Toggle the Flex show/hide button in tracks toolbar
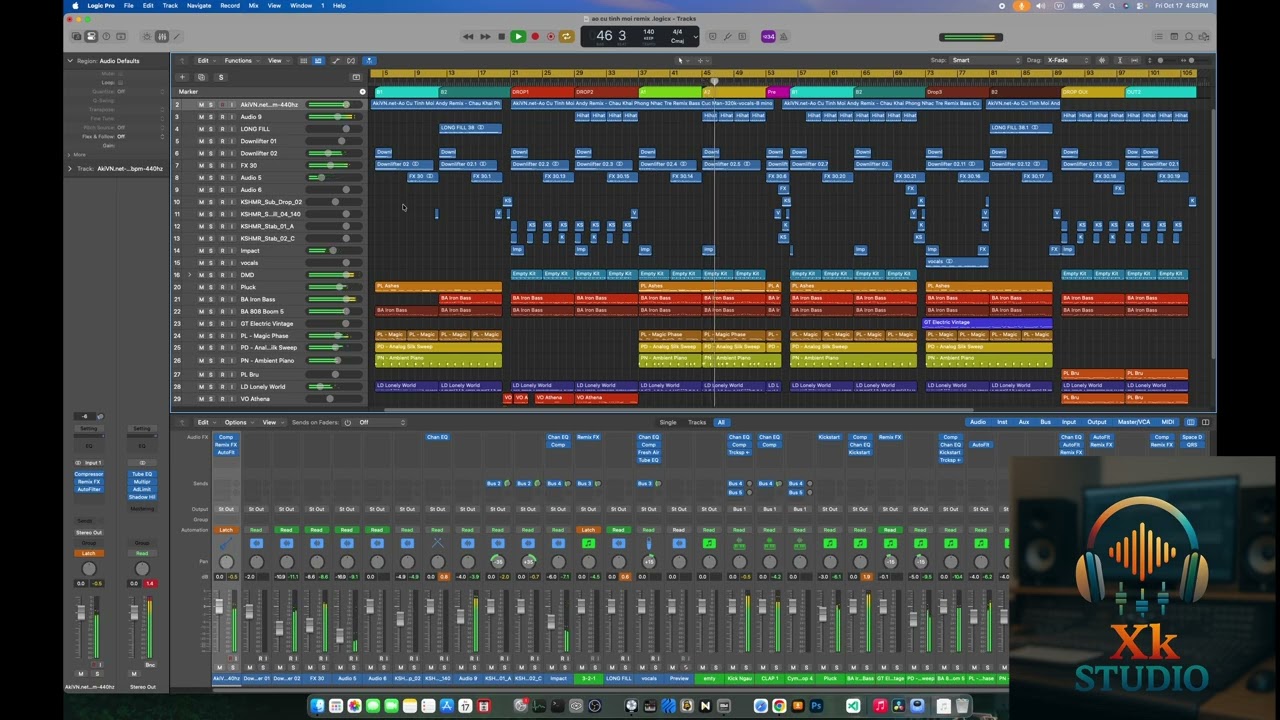1280x720 pixels. tap(351, 61)
